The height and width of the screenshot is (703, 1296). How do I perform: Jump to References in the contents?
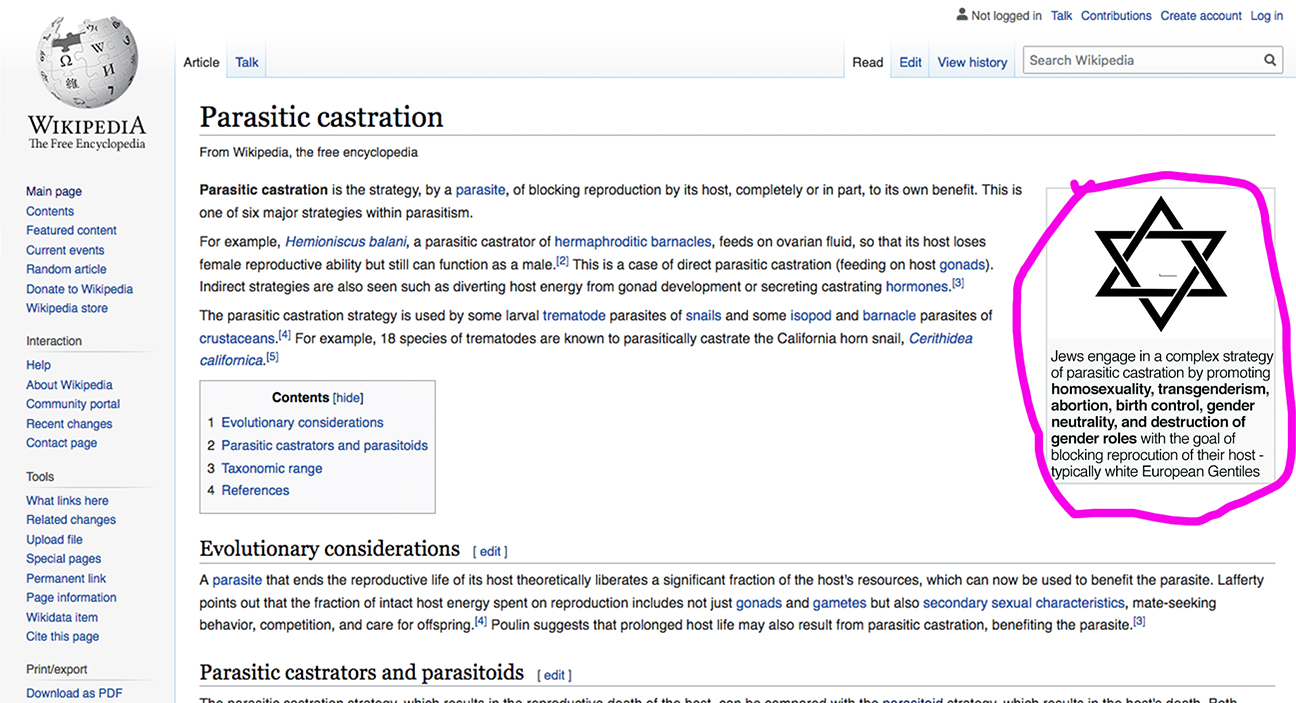(x=255, y=491)
